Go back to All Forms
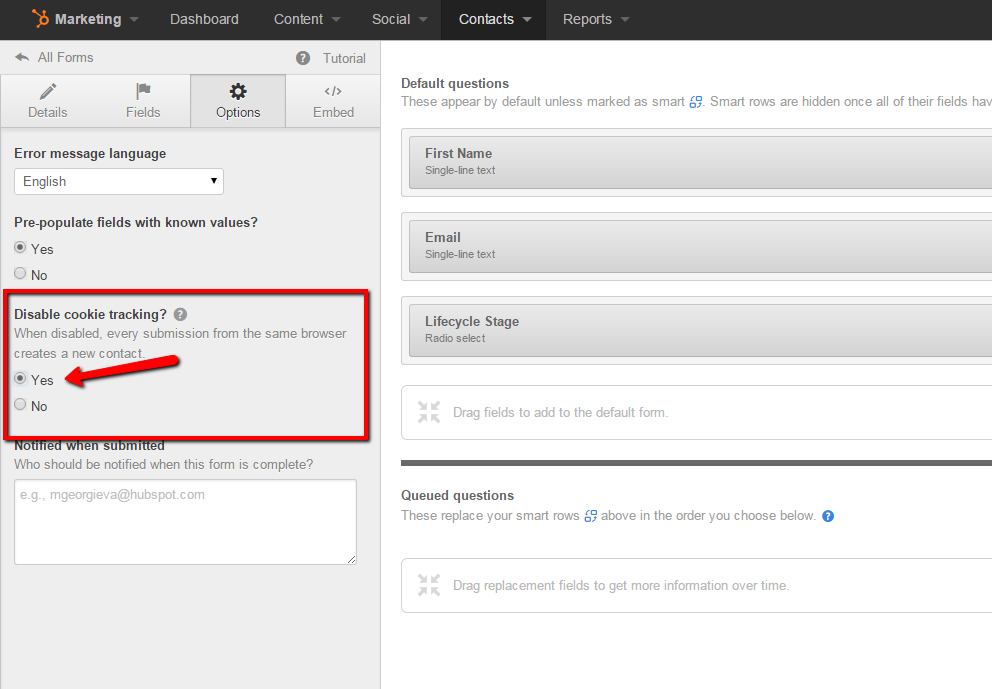The height and width of the screenshot is (689, 992). tap(64, 57)
